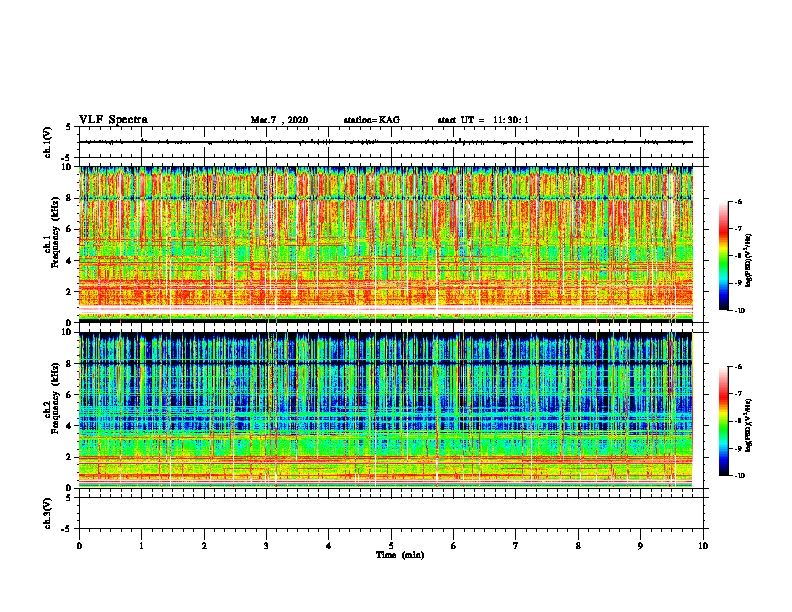The height and width of the screenshot is (612, 792).
Task: Click the ch.1 spectrogram color scale bar
Action: coord(723,256)
